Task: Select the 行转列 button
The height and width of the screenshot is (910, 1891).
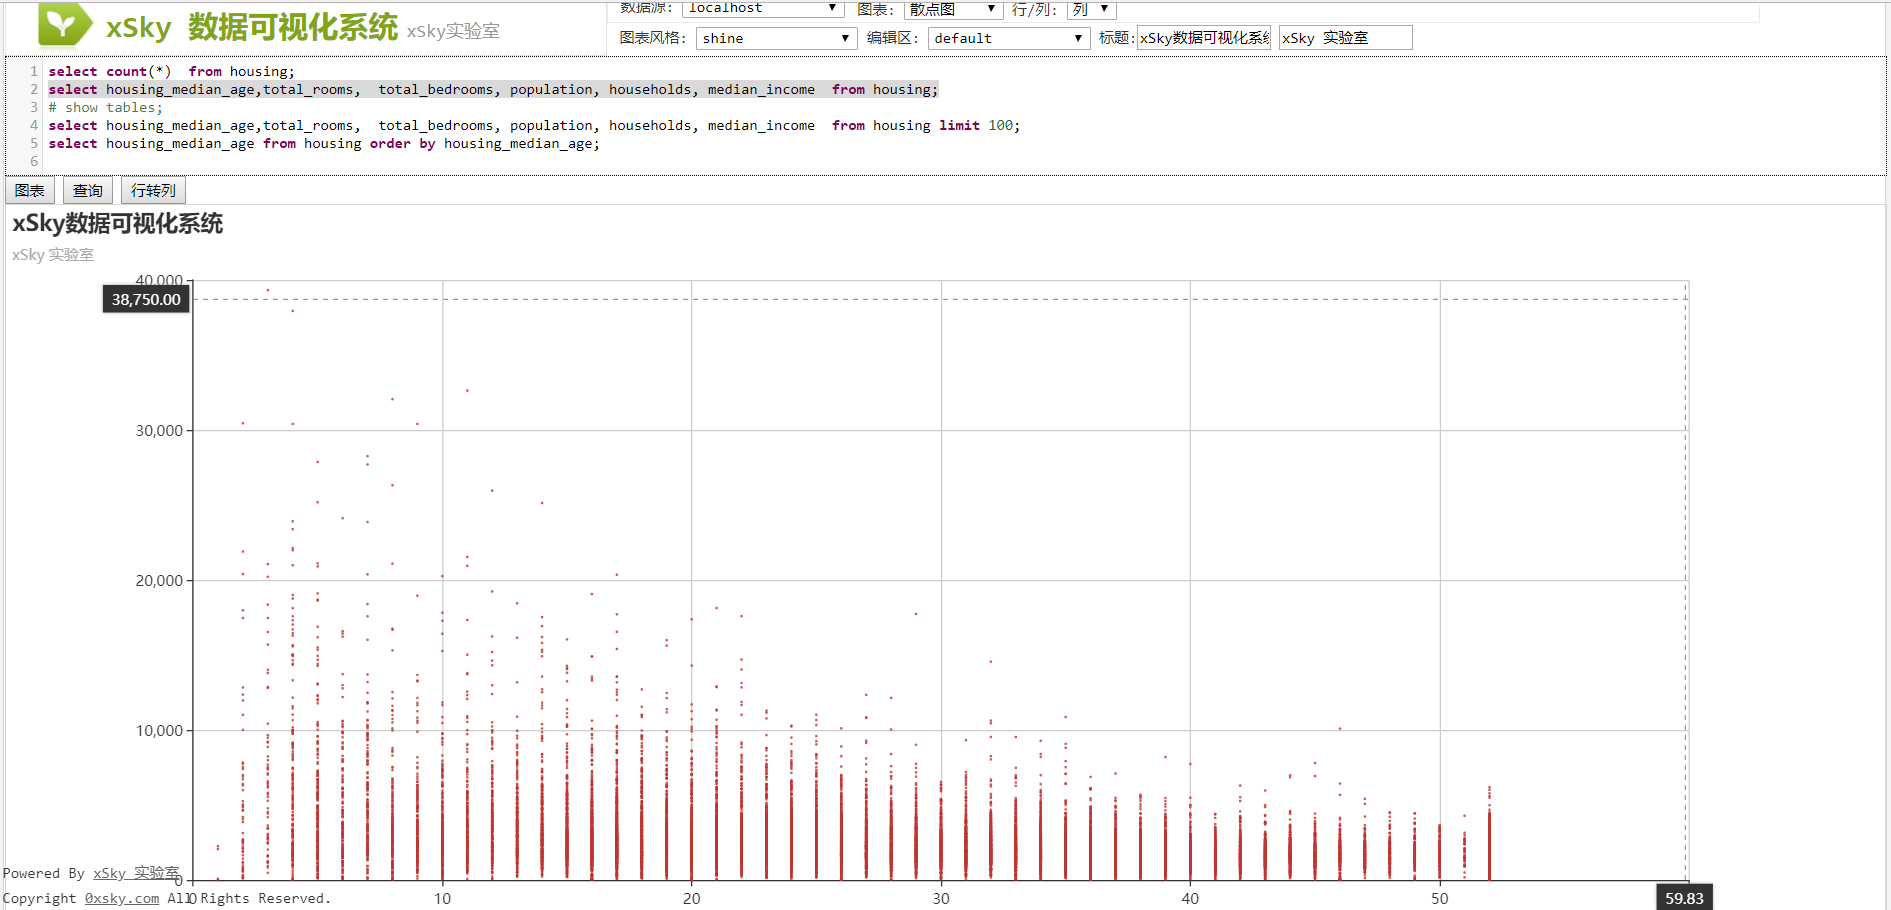Action: (153, 190)
